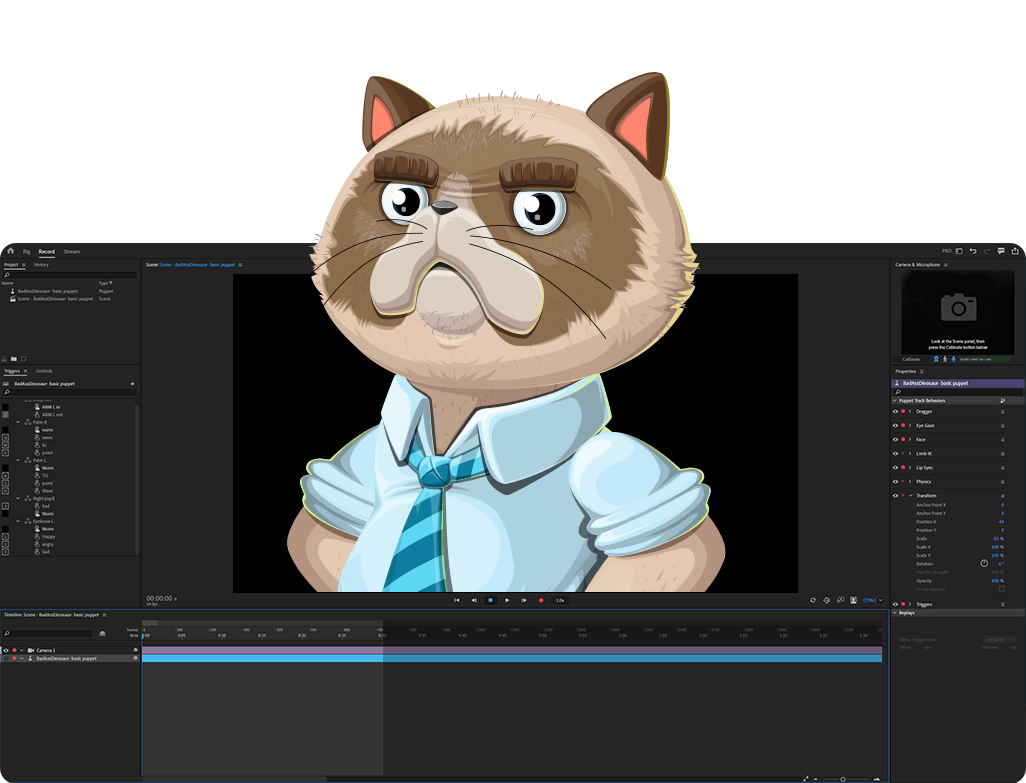Click the Share/export icon at top right
1026x783 pixels.
click(x=1015, y=251)
